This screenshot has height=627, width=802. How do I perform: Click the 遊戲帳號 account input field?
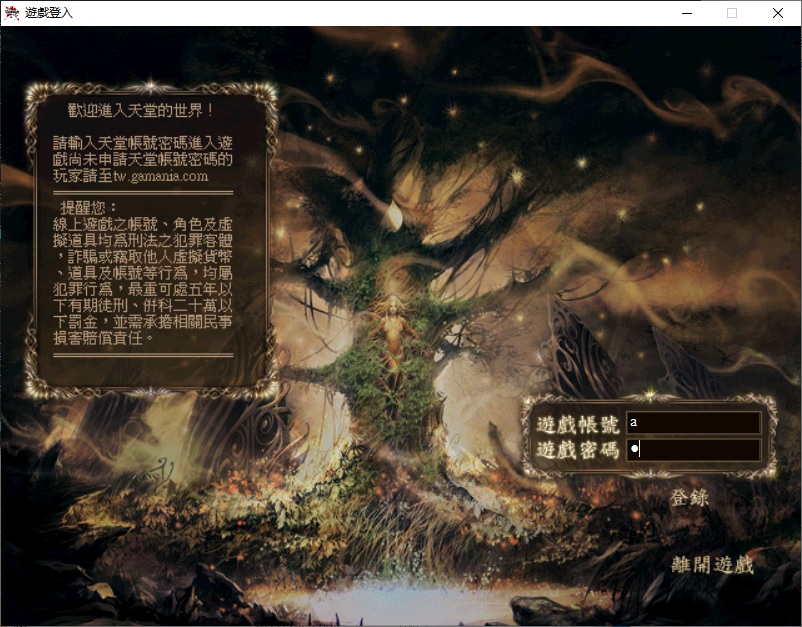(694, 422)
